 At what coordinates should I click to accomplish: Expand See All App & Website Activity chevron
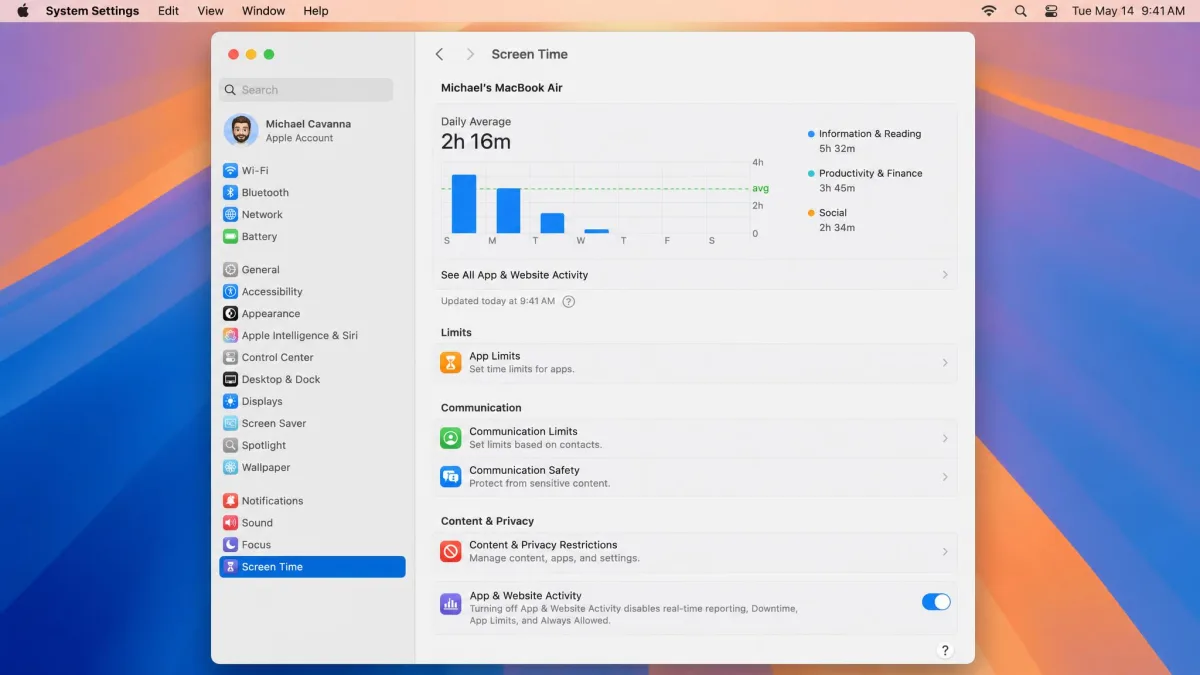click(x=945, y=274)
